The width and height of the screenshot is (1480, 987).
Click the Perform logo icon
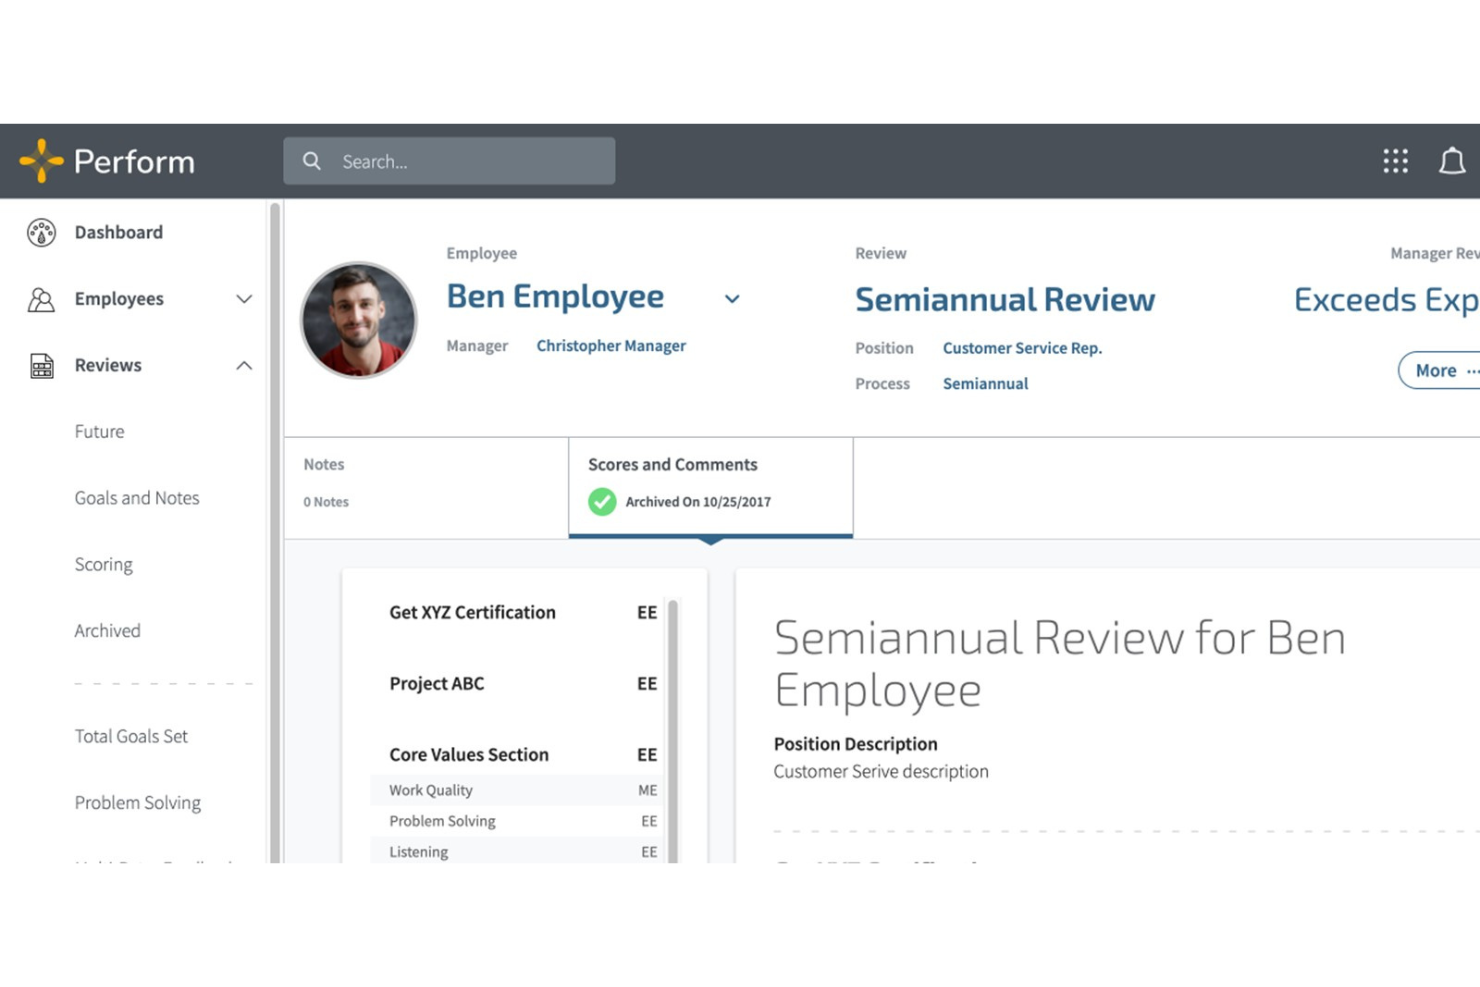[x=41, y=161]
